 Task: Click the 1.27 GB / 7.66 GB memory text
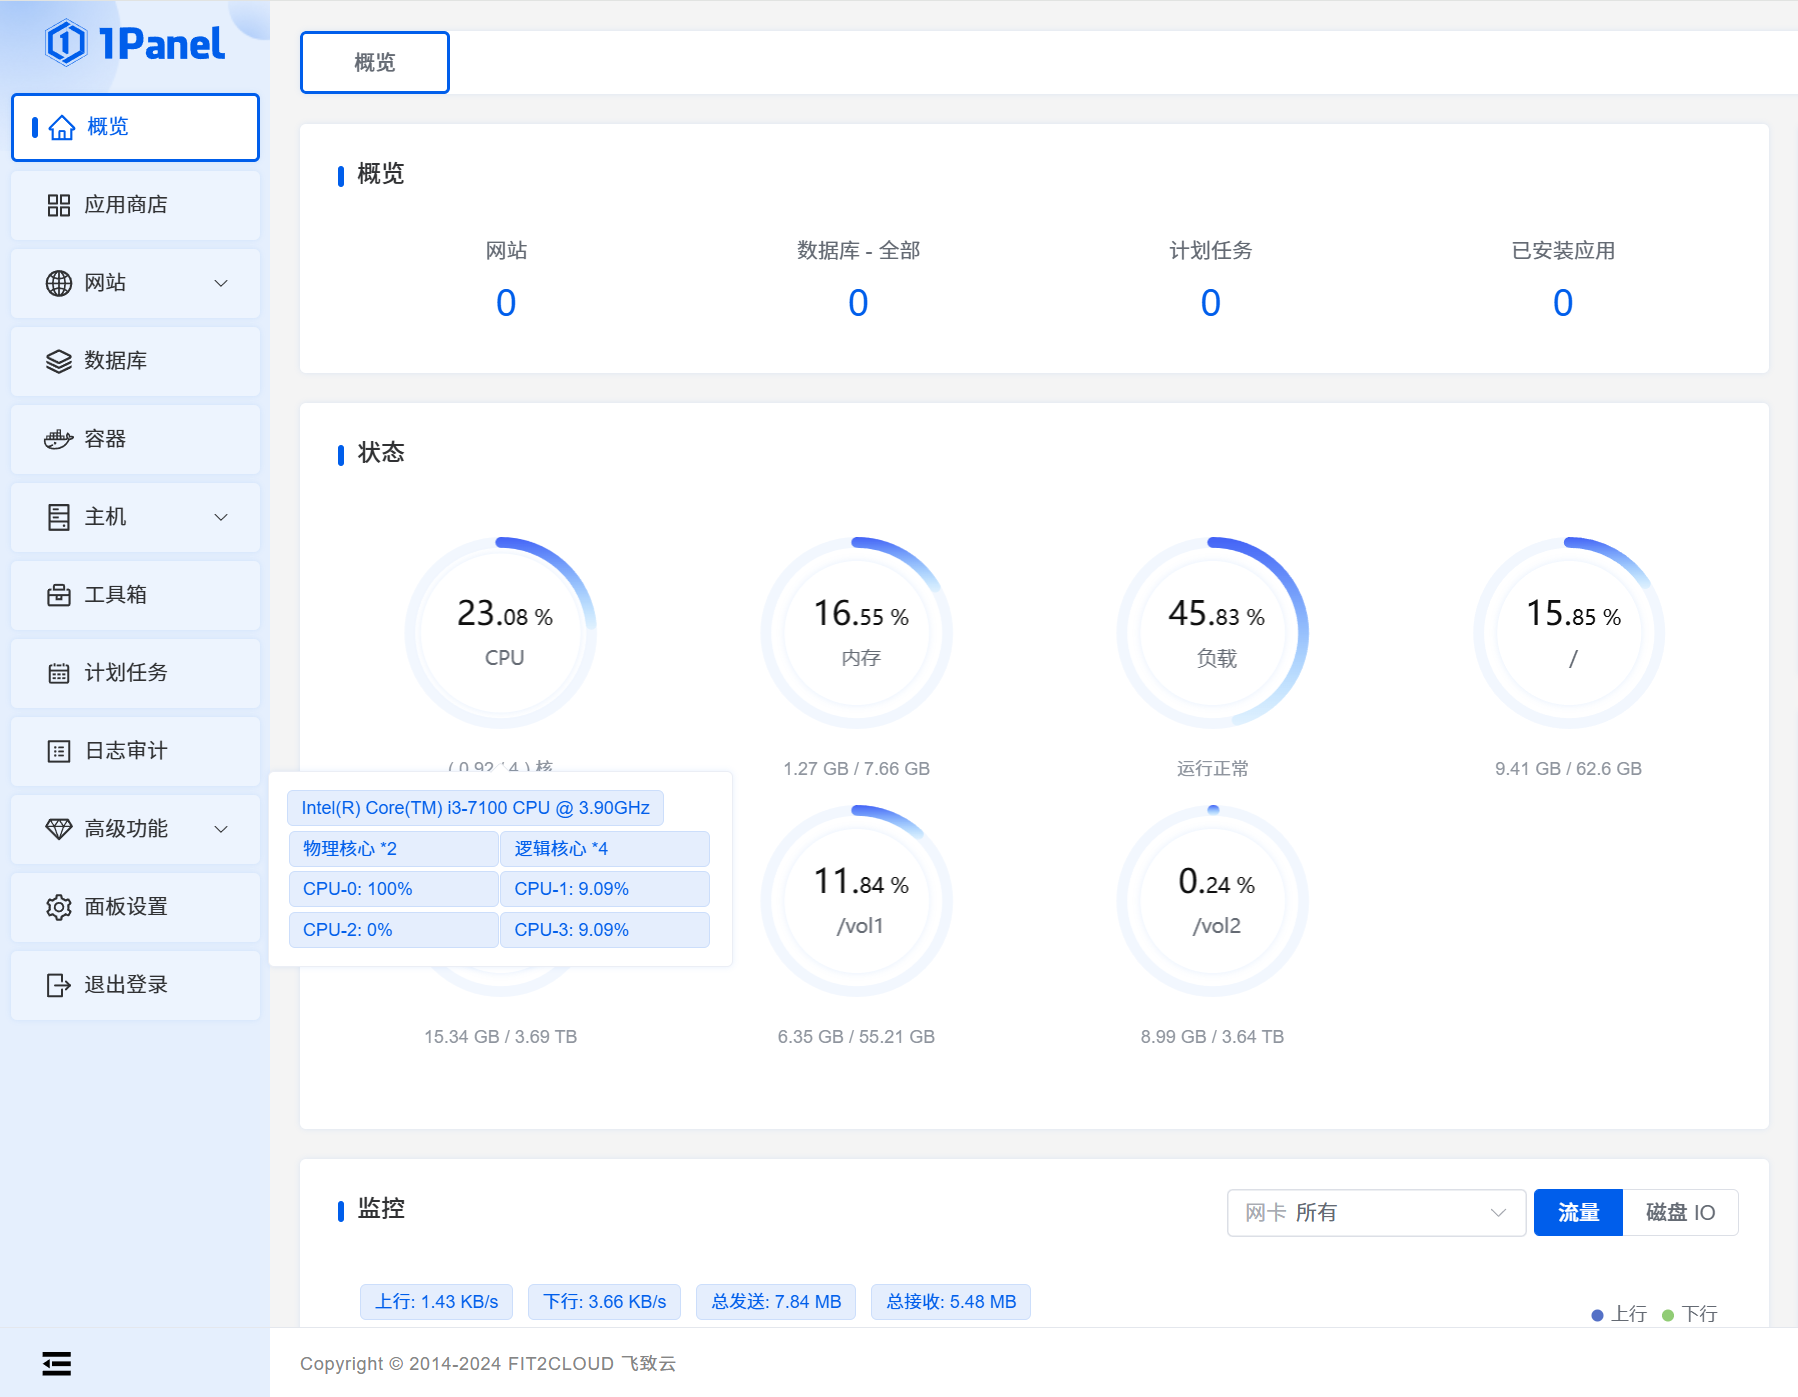pyautogui.click(x=857, y=769)
